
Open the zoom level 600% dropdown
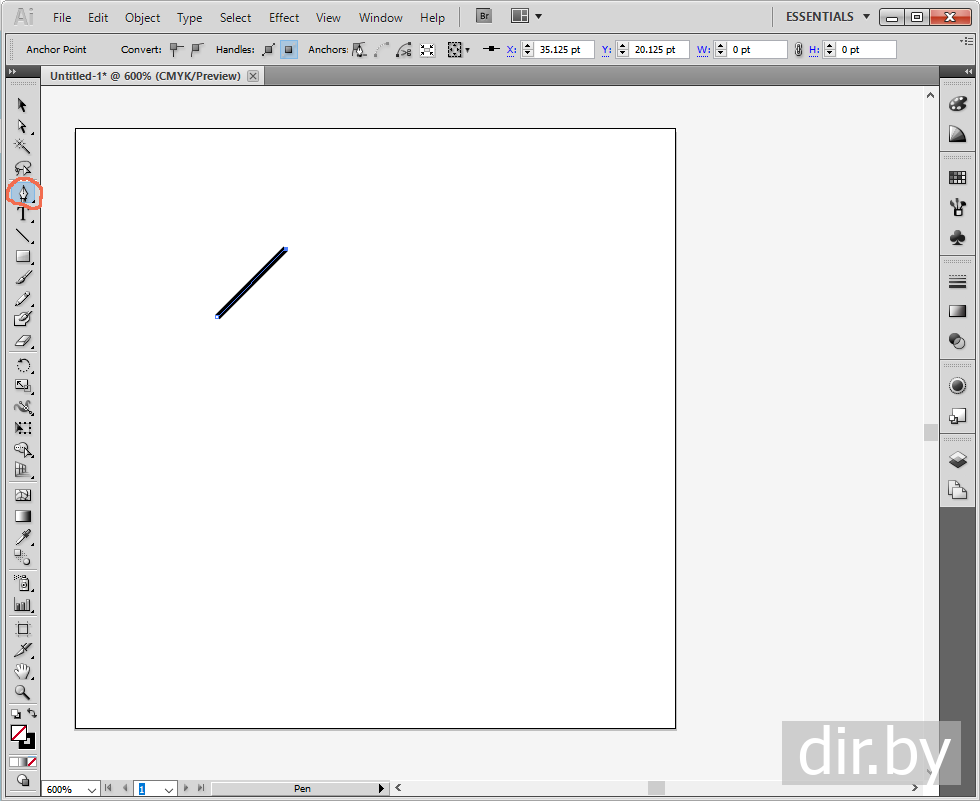[x=92, y=789]
